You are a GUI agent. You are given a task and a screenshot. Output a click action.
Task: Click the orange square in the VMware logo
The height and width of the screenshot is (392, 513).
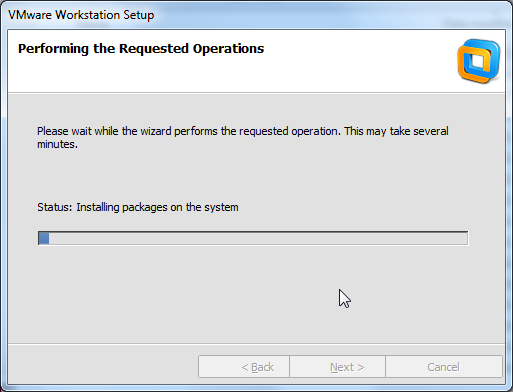[473, 65]
